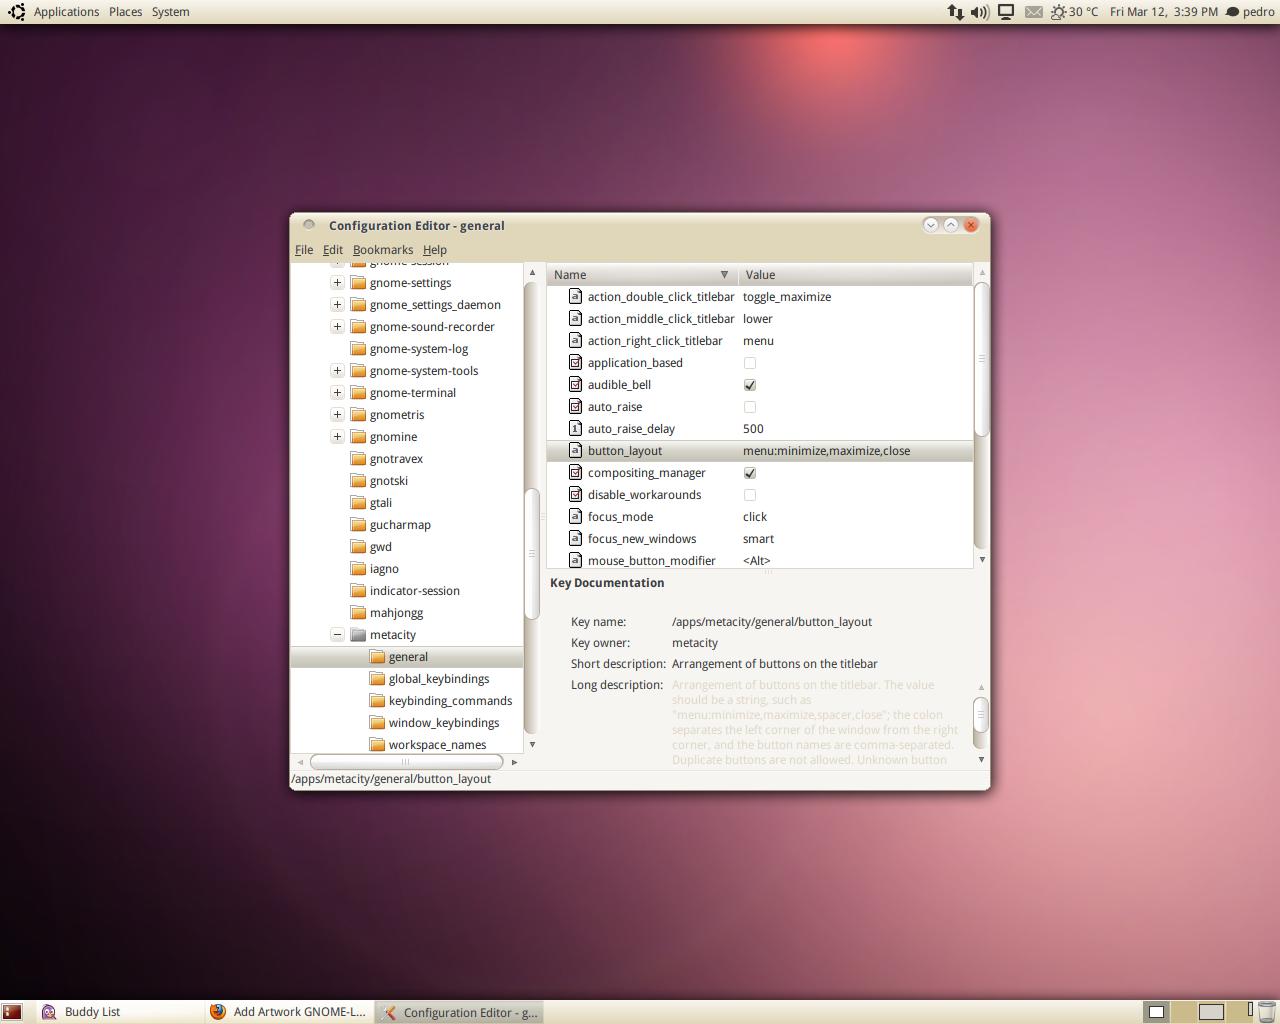Click the clock showing Fri Mar 12, 3:39 PM
1280x1024 pixels.
click(x=1163, y=12)
